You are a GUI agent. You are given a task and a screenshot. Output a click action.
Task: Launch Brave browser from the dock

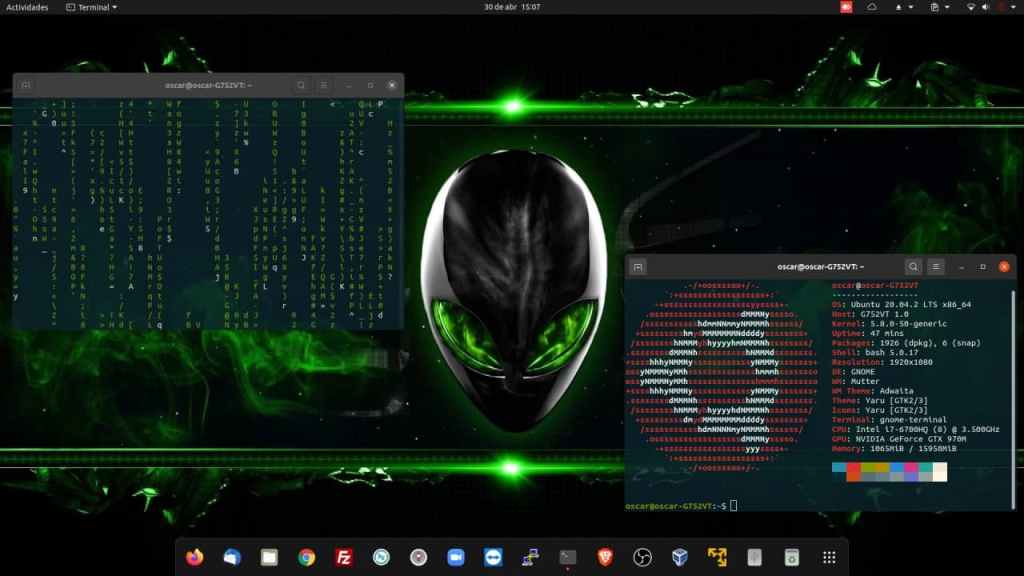605,557
